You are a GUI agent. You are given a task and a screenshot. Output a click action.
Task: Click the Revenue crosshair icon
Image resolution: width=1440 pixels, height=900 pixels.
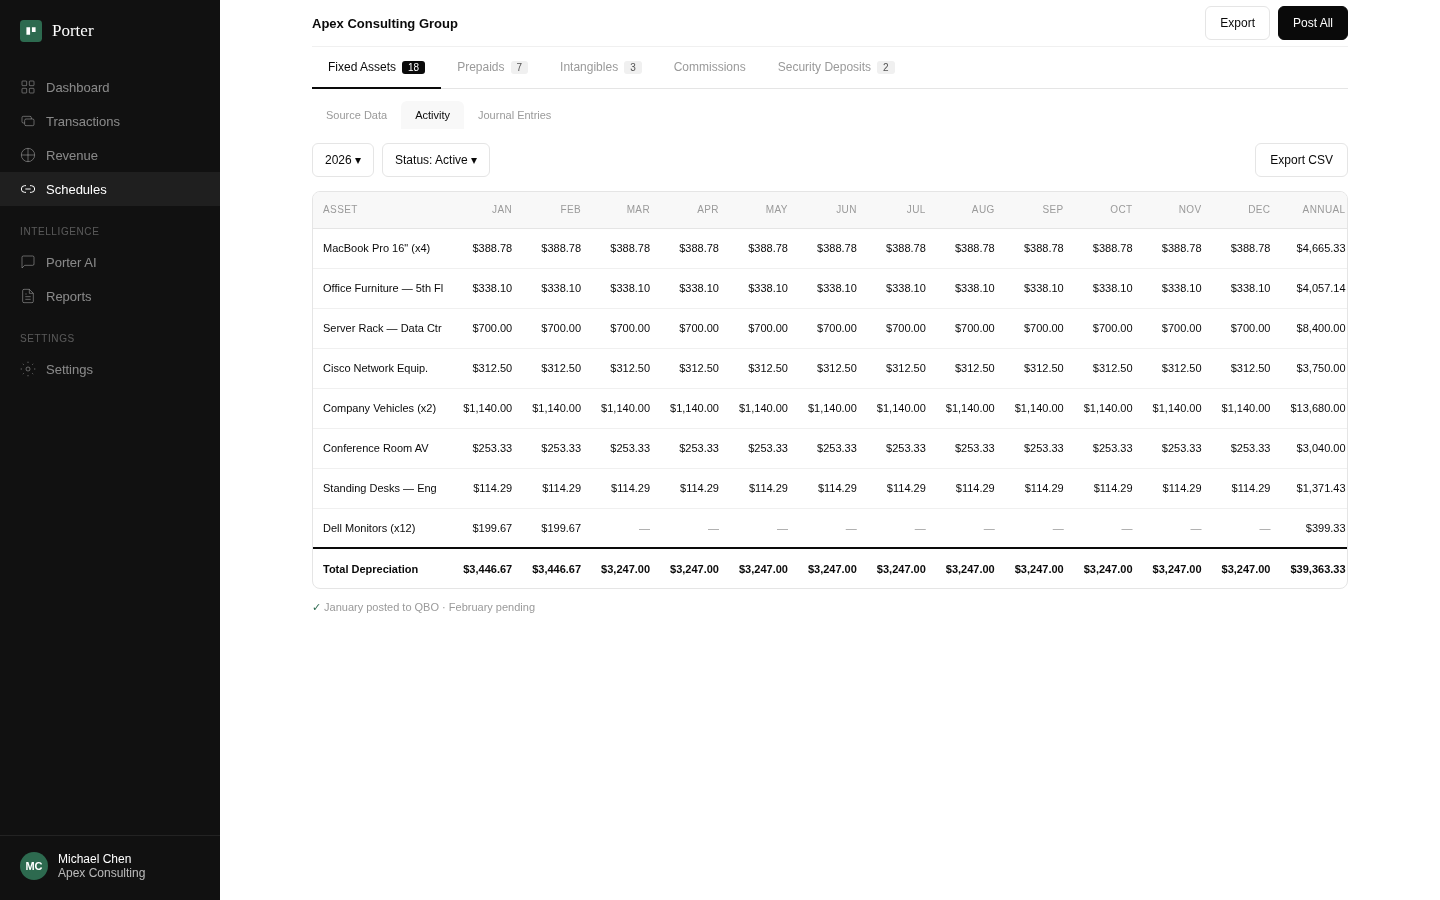coord(28,155)
